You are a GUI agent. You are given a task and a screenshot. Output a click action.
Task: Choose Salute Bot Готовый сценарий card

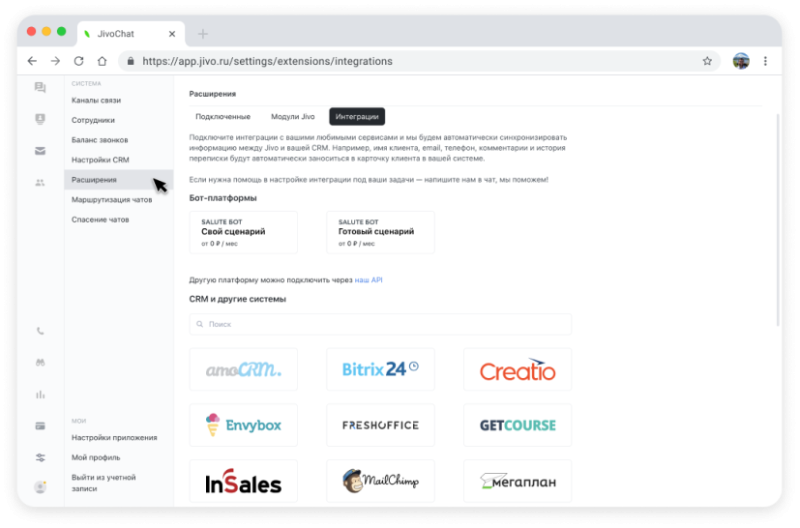(381, 233)
